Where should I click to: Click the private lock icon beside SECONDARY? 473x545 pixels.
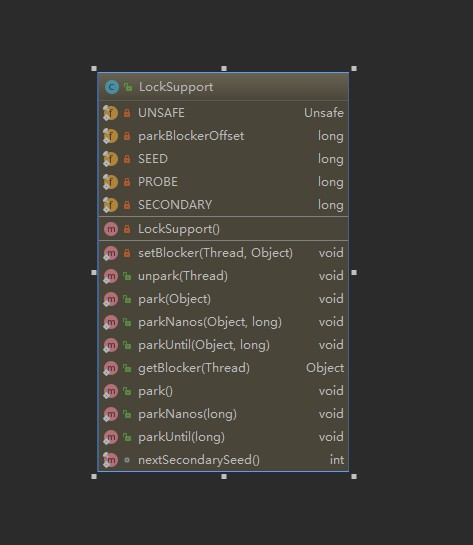[x=127, y=205]
